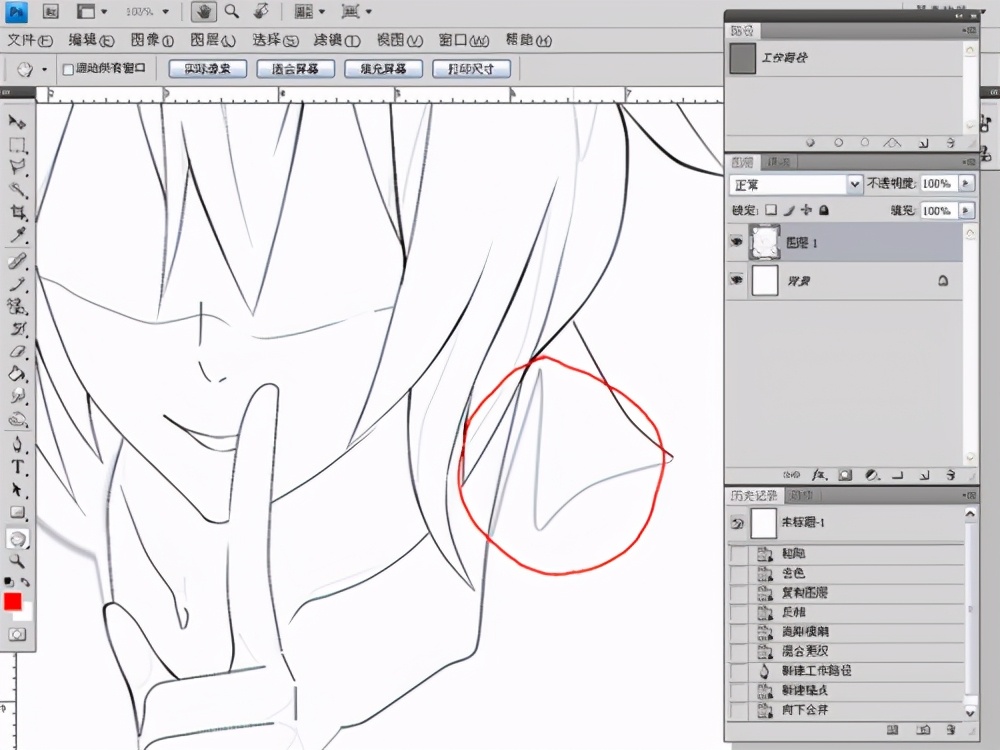Image resolution: width=1000 pixels, height=750 pixels.
Task: Click the layer style fx icon
Action: coord(818,474)
